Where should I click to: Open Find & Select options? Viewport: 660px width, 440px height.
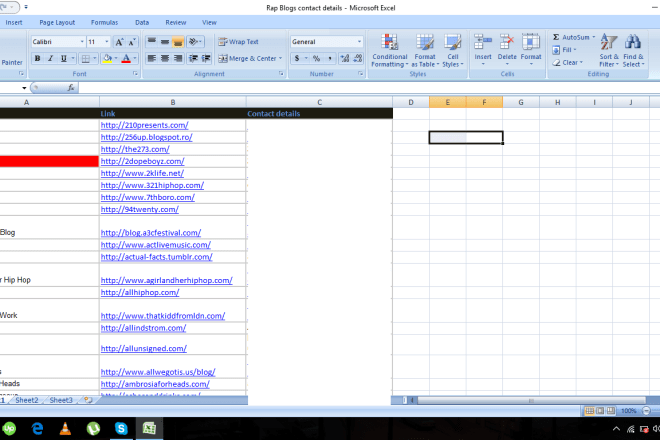click(x=633, y=51)
